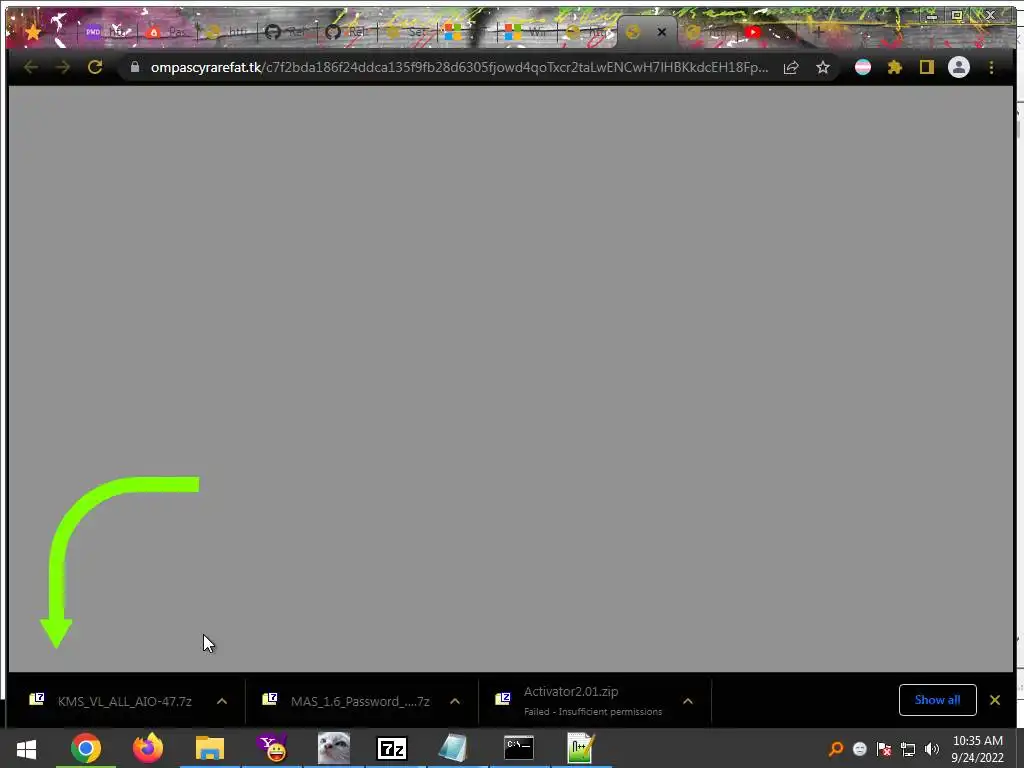Screen dimensions: 1024x768
Task: Open the Extensions puzzle icon
Action: click(x=895, y=67)
